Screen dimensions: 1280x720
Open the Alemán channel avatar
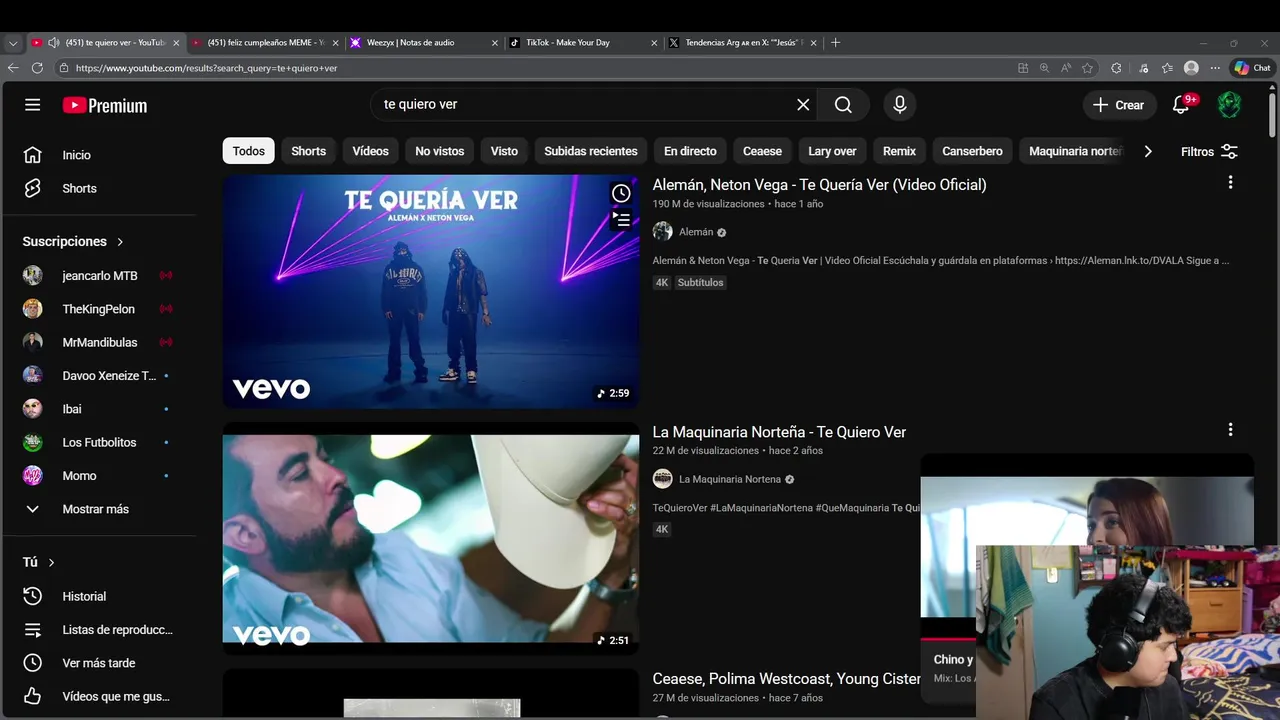tap(662, 232)
